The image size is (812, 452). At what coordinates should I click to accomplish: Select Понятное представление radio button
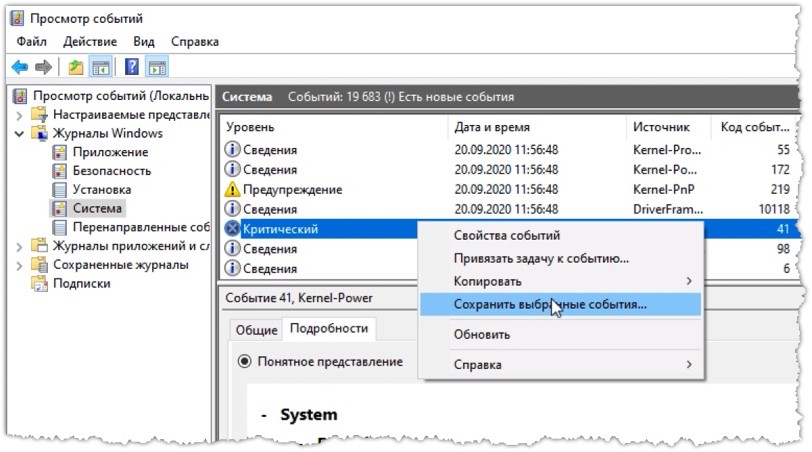coord(244,361)
